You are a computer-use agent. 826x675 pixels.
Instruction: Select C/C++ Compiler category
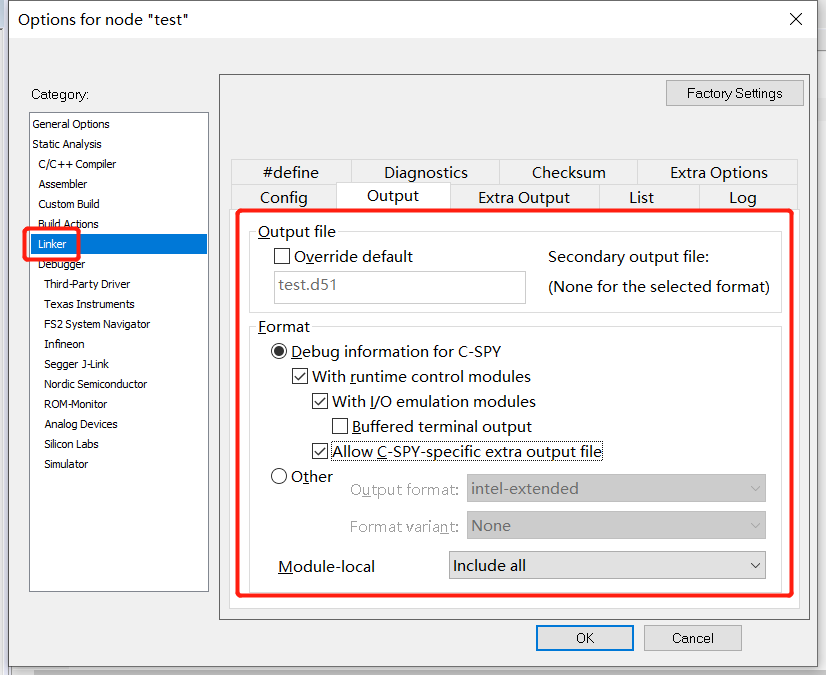coord(119,164)
